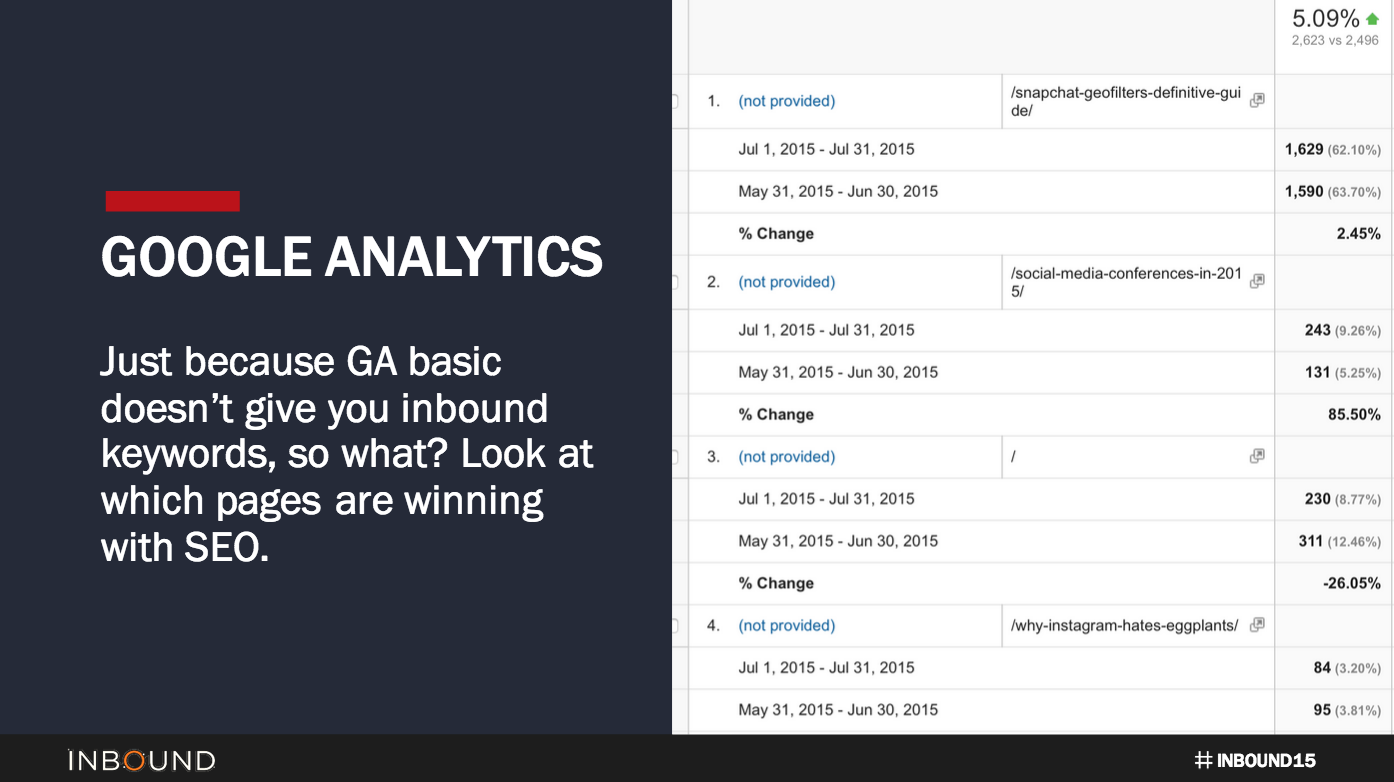The width and height of the screenshot is (1394, 782).
Task: Click (not provided) in row 2
Action: [786, 282]
